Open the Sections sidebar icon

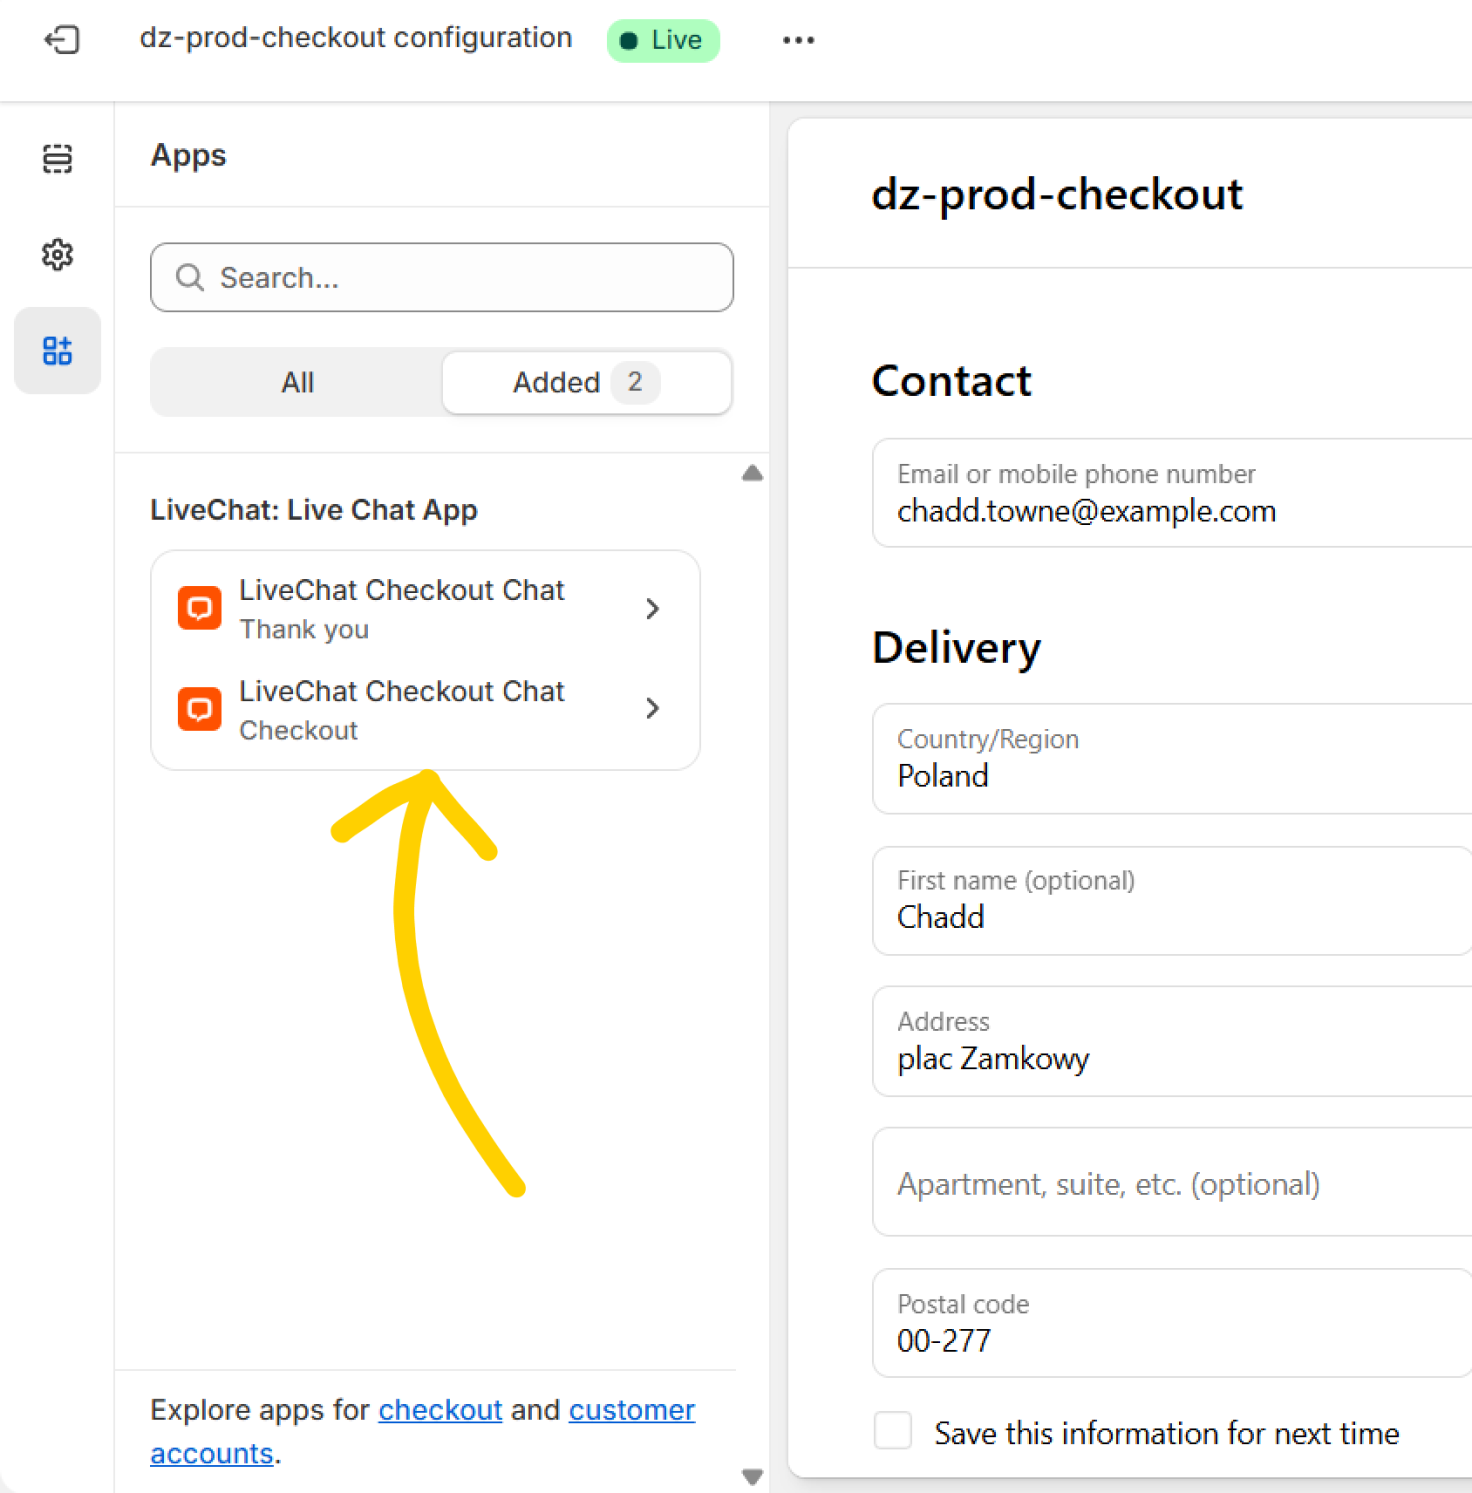[x=57, y=159]
